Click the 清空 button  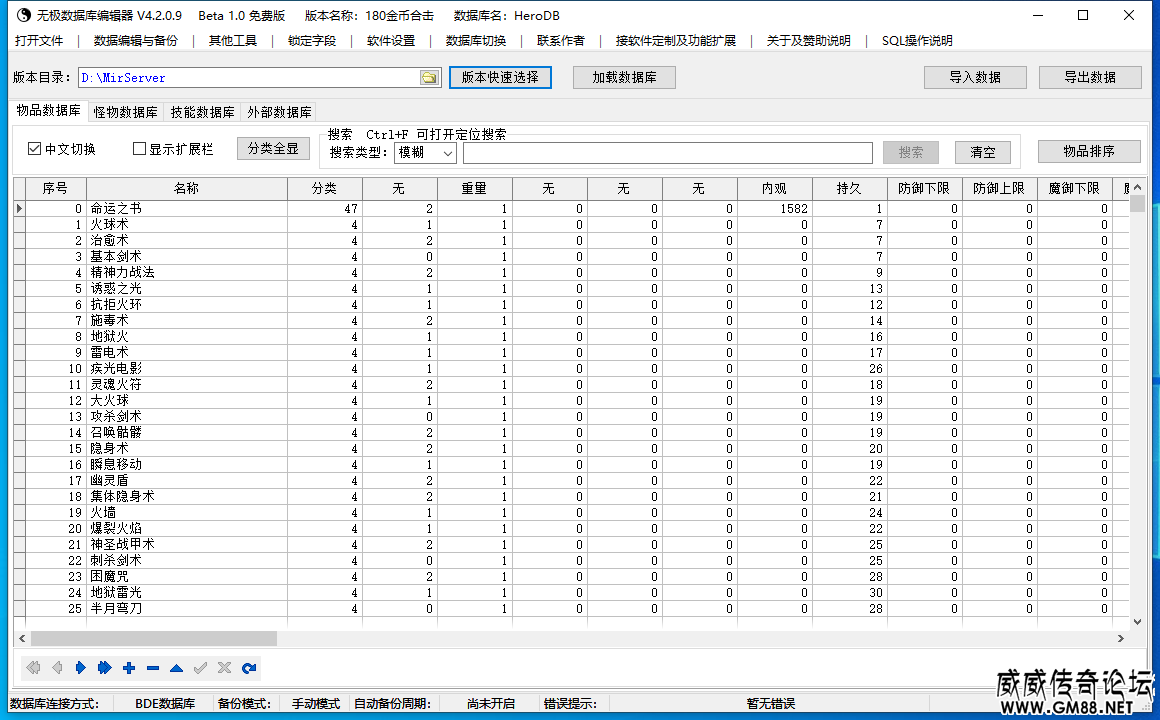tap(982, 152)
